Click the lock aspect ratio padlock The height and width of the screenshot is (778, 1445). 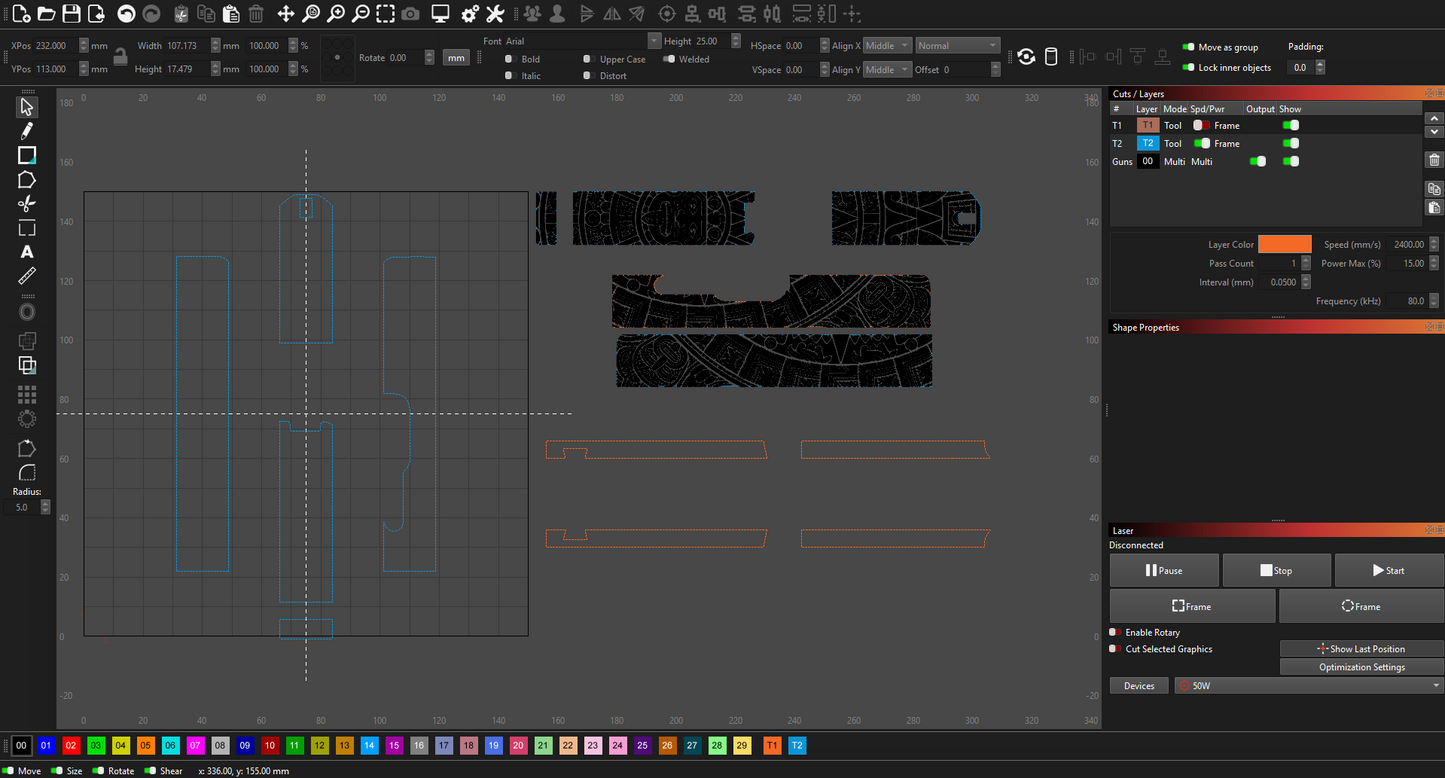tap(119, 57)
